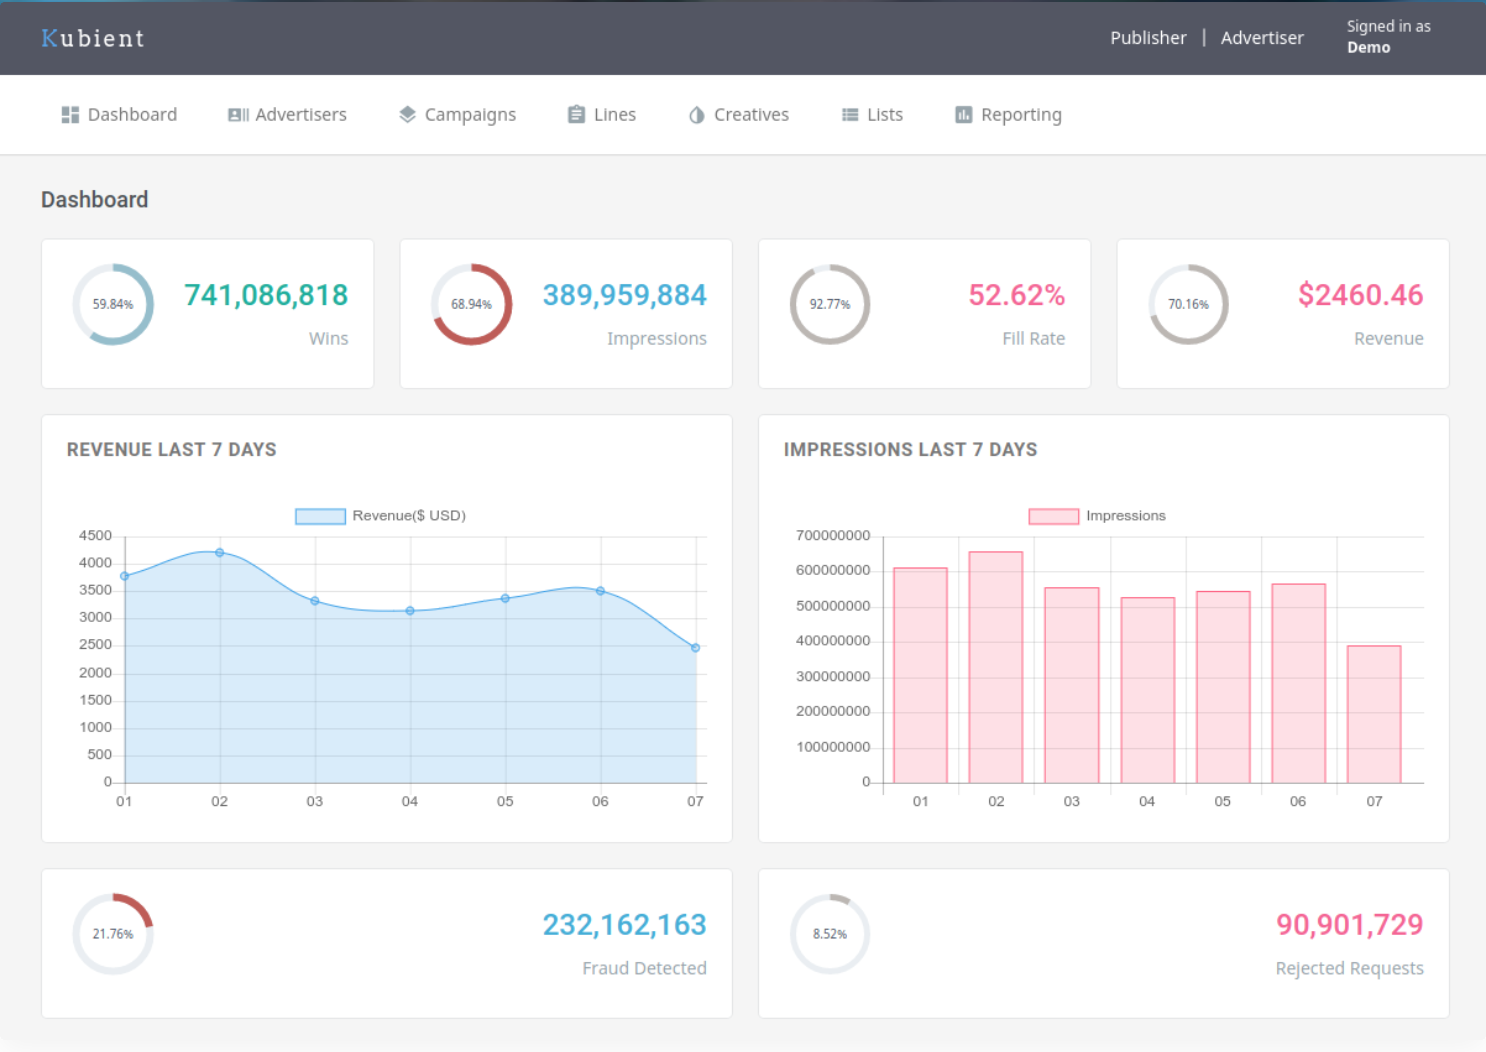Click the impressions bar for day 02
This screenshot has width=1486, height=1052.
point(996,667)
